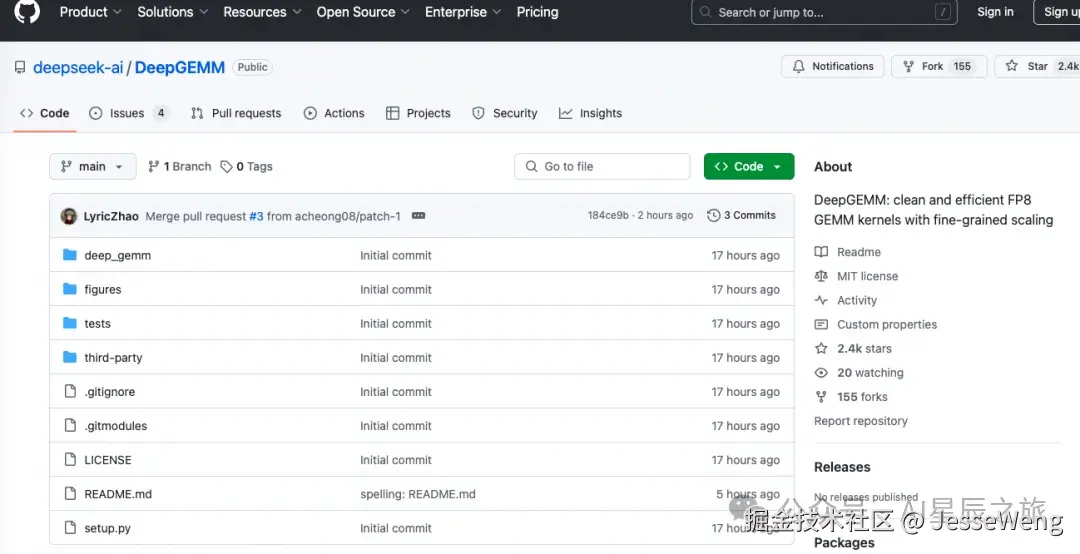Open the DeepGEMM repository link
This screenshot has height=554, width=1080.
pyautogui.click(x=180, y=68)
